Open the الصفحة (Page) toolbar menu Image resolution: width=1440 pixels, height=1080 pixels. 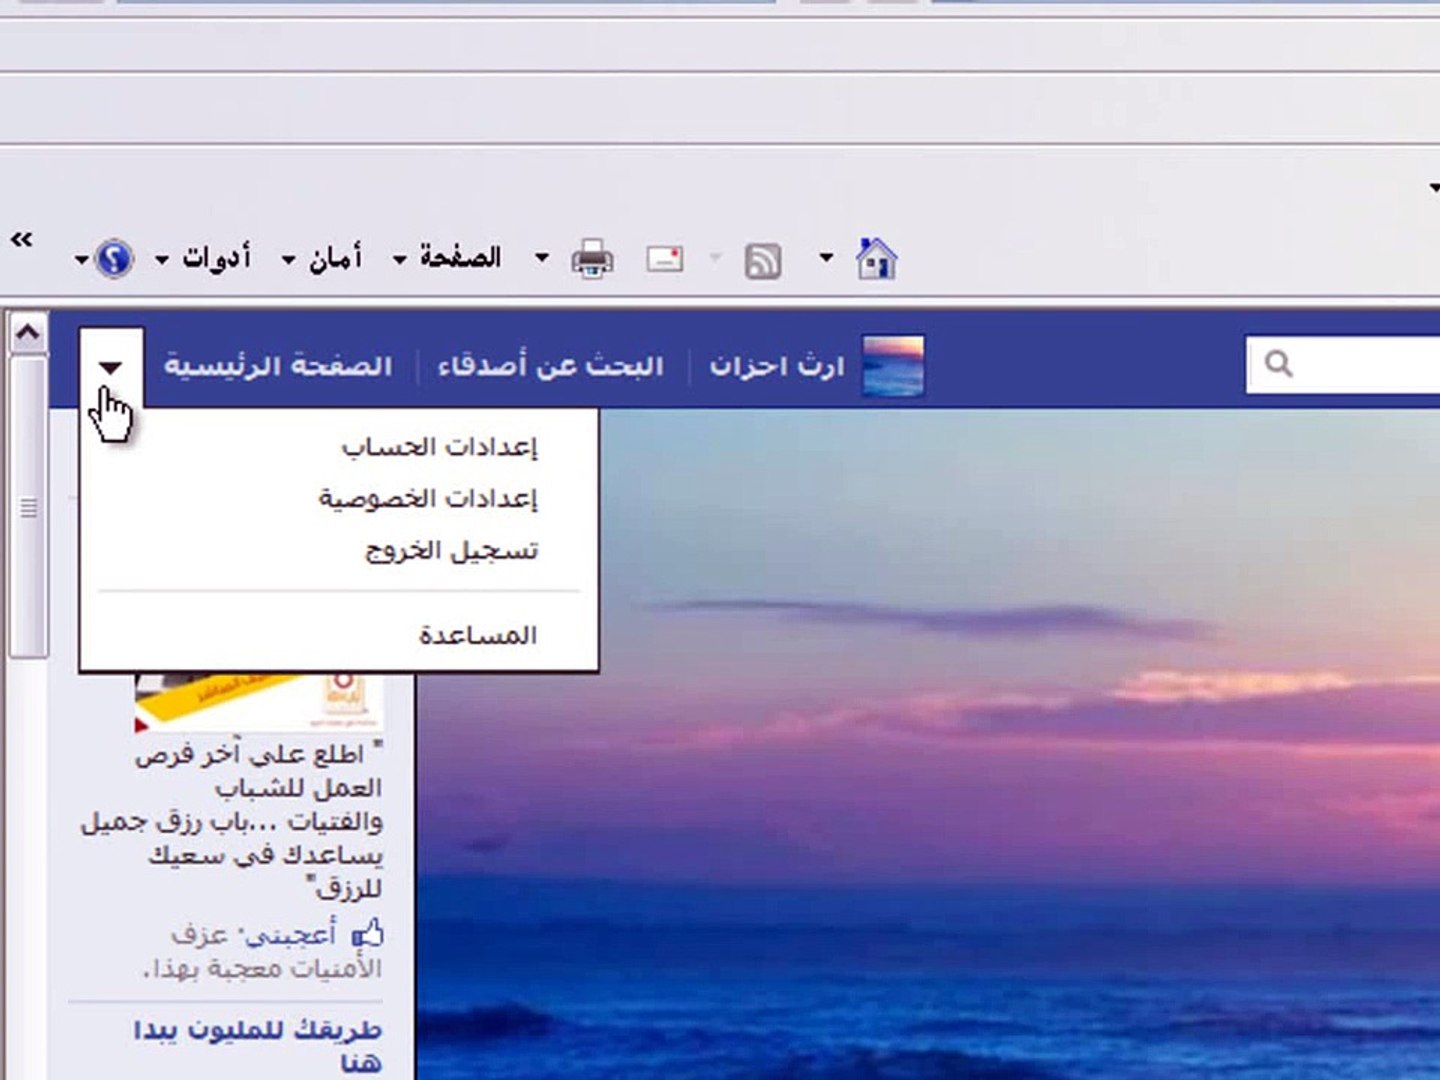click(x=459, y=258)
